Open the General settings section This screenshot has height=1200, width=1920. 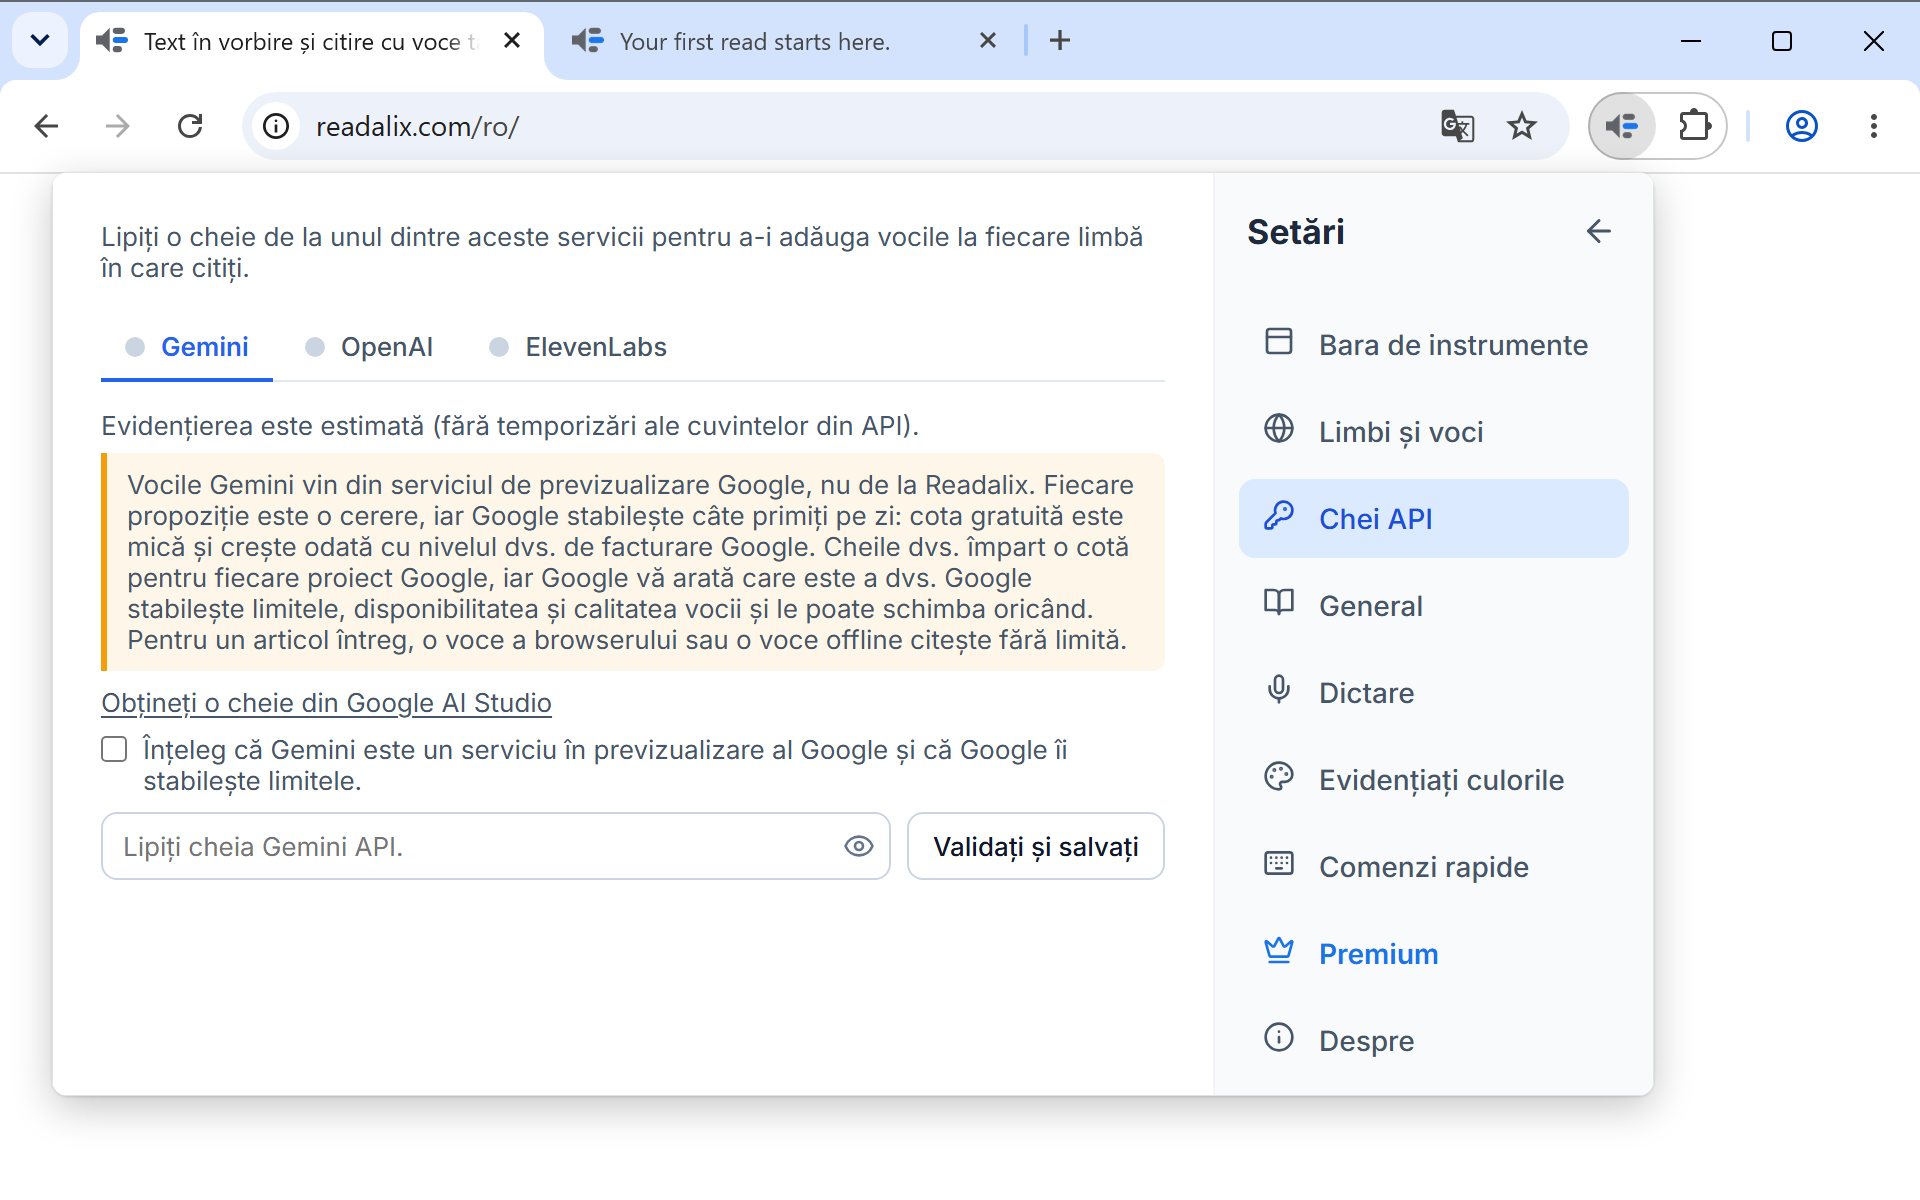click(1433, 606)
